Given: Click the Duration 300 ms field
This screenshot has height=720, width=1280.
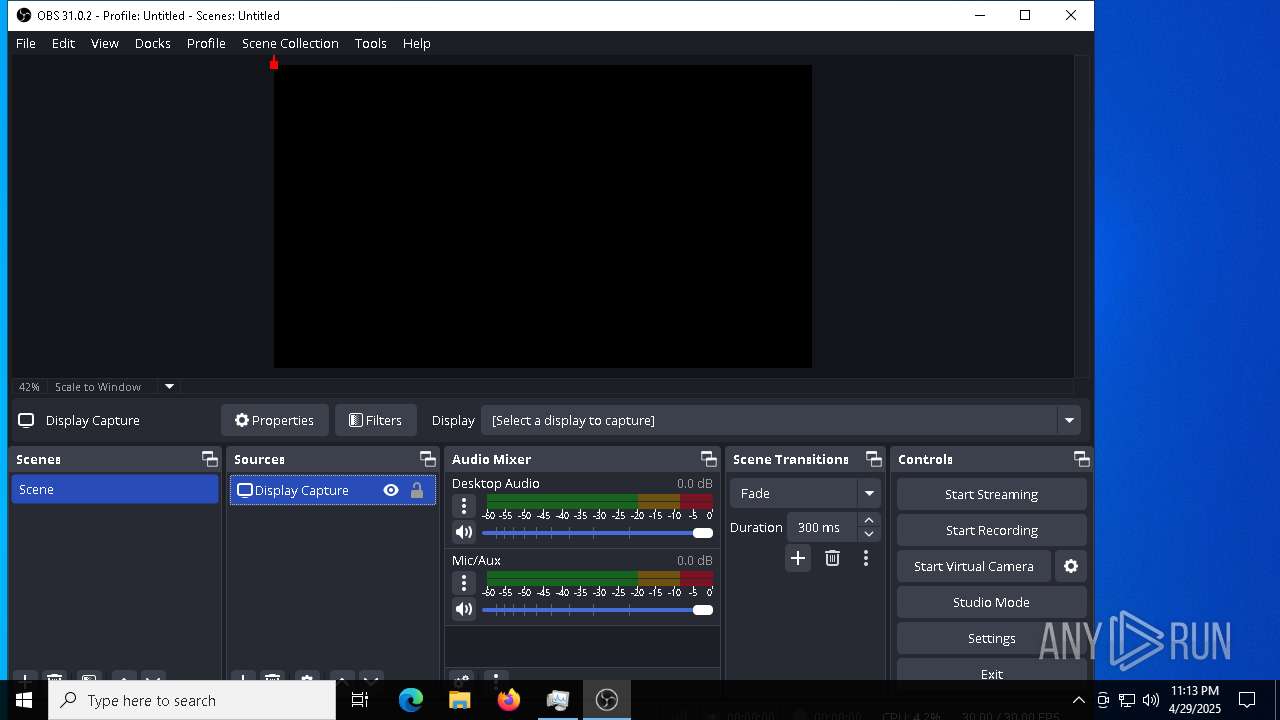Looking at the screenshot, I should point(822,527).
